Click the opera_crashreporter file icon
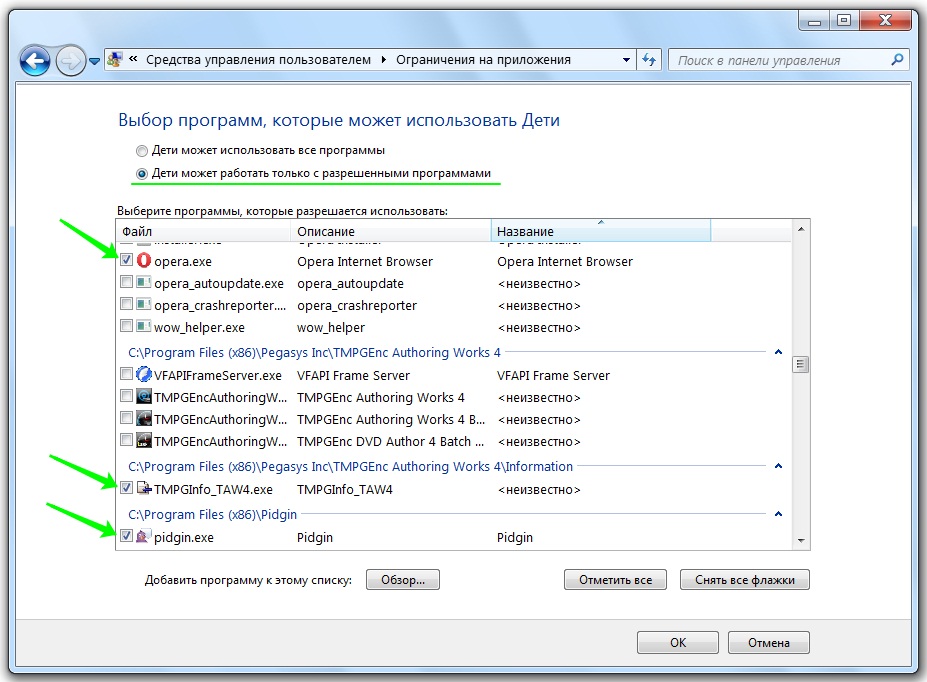927x682 pixels. (144, 304)
